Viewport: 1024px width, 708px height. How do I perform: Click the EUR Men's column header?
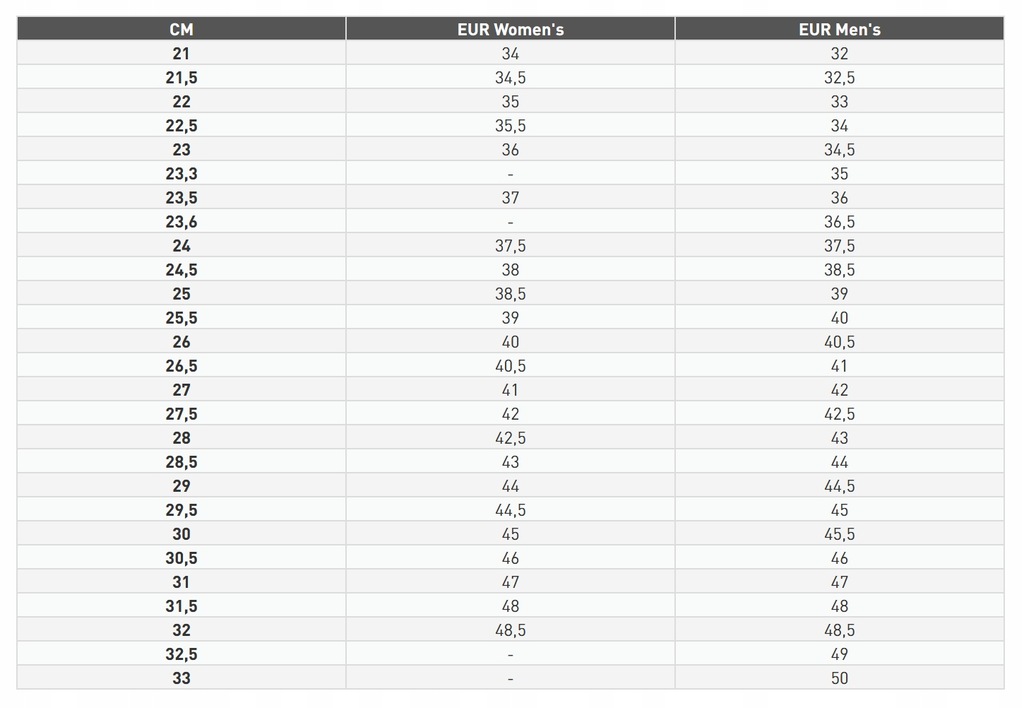839,29
